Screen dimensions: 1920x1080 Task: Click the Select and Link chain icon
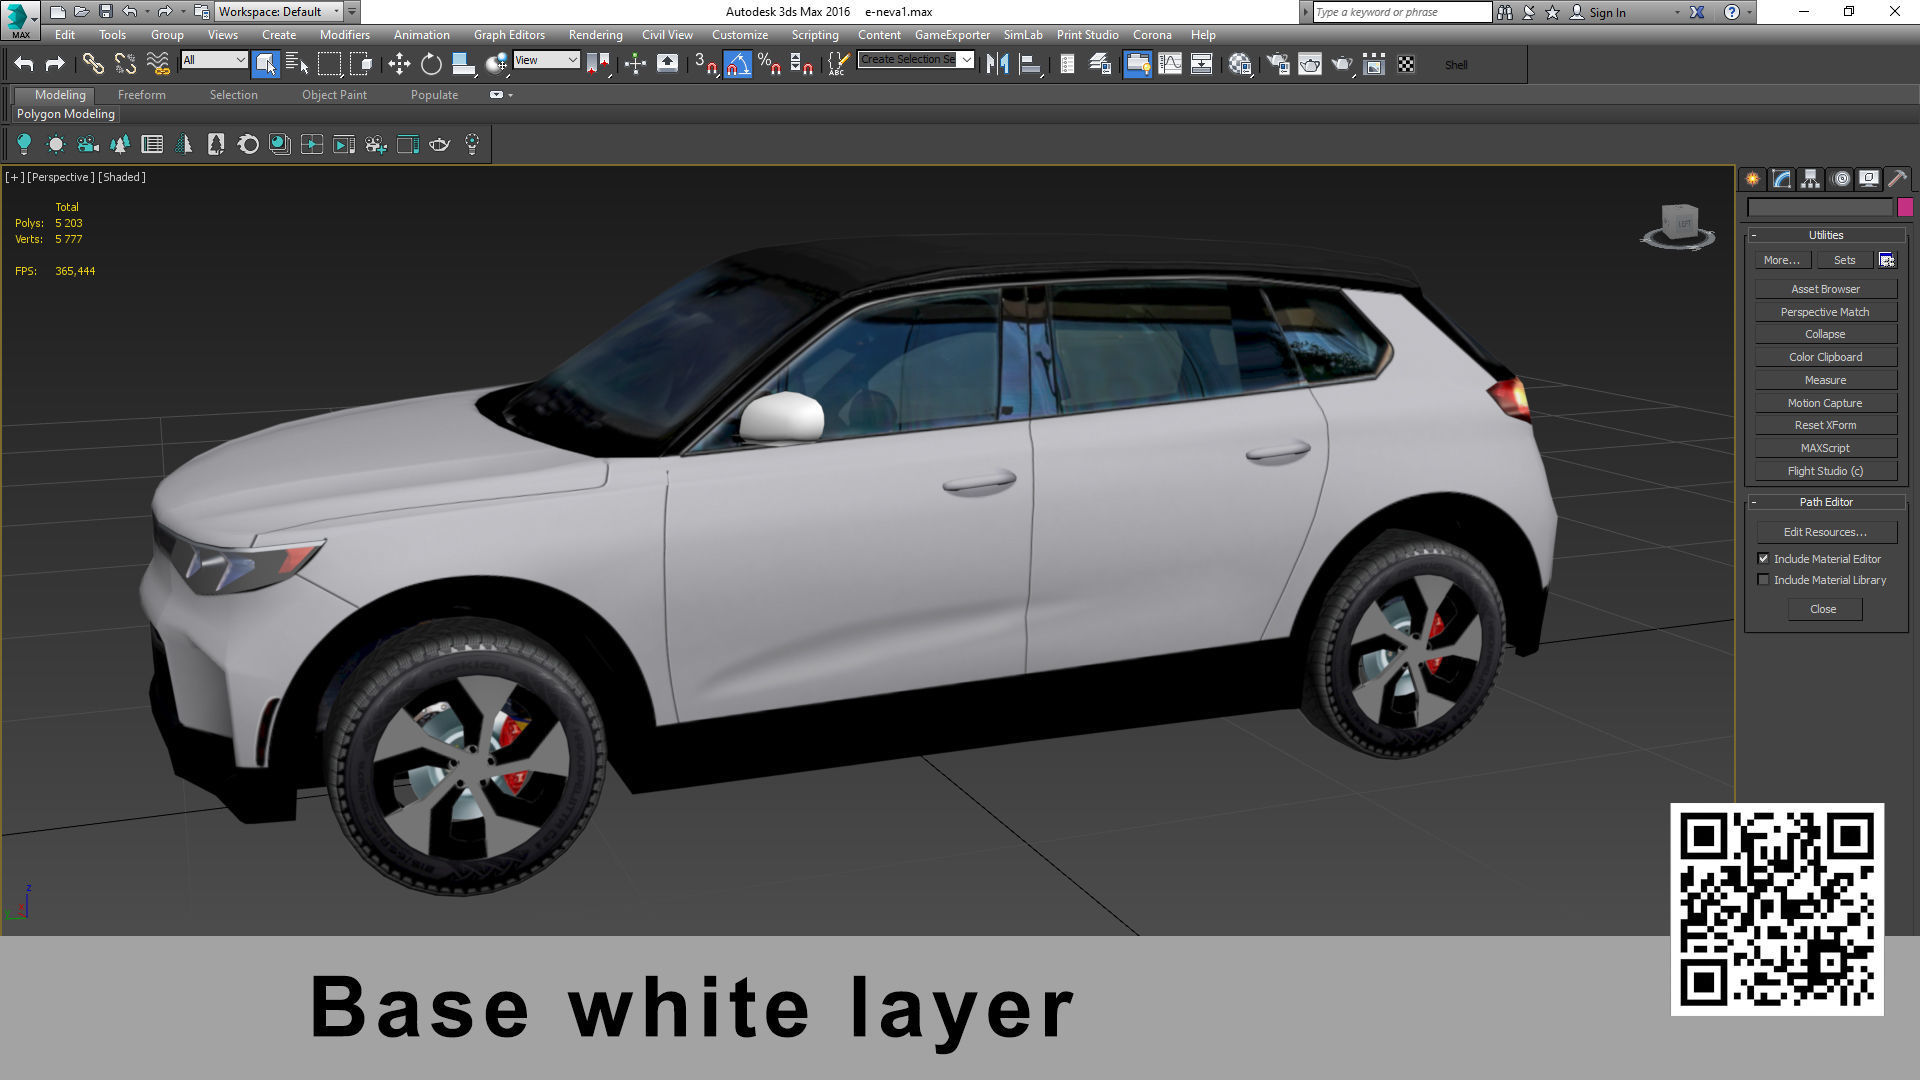point(93,65)
